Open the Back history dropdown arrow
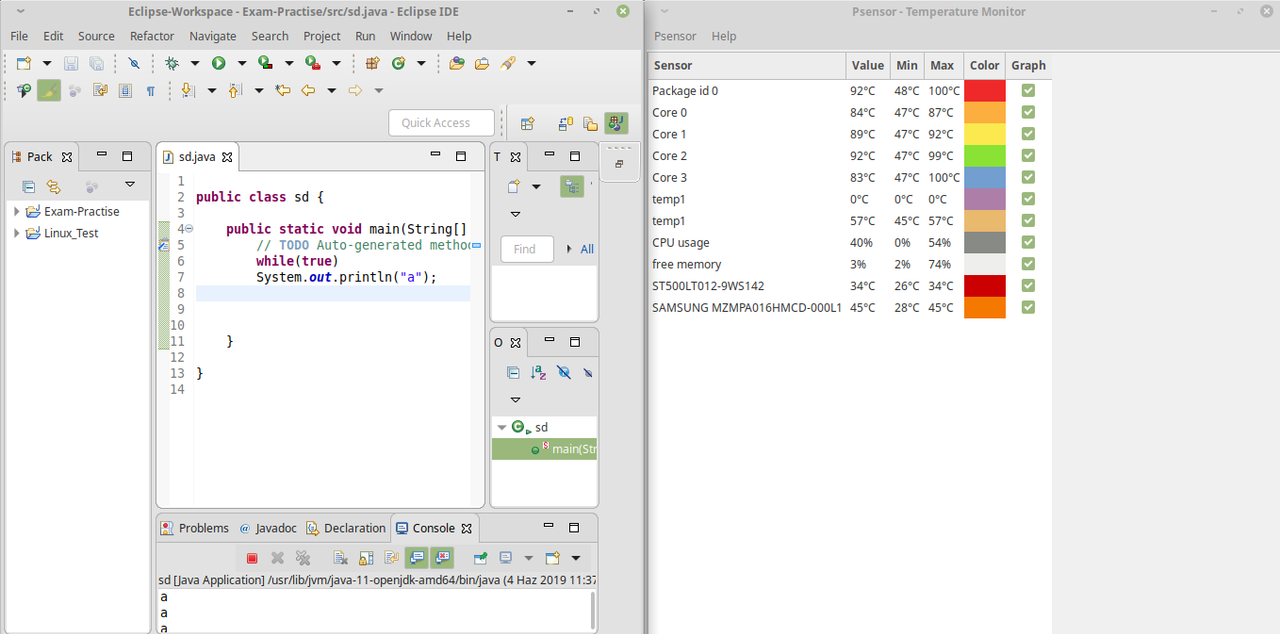Screen dimensions: 1280x634 click(331, 90)
